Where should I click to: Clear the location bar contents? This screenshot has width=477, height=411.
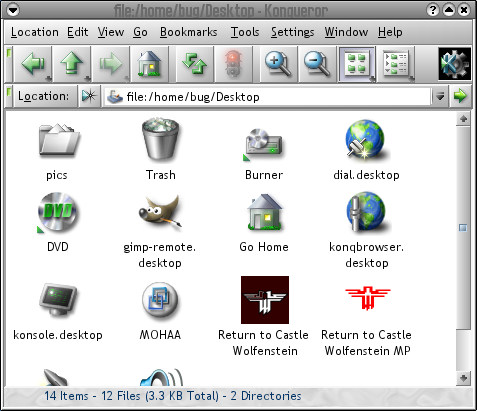(89, 96)
